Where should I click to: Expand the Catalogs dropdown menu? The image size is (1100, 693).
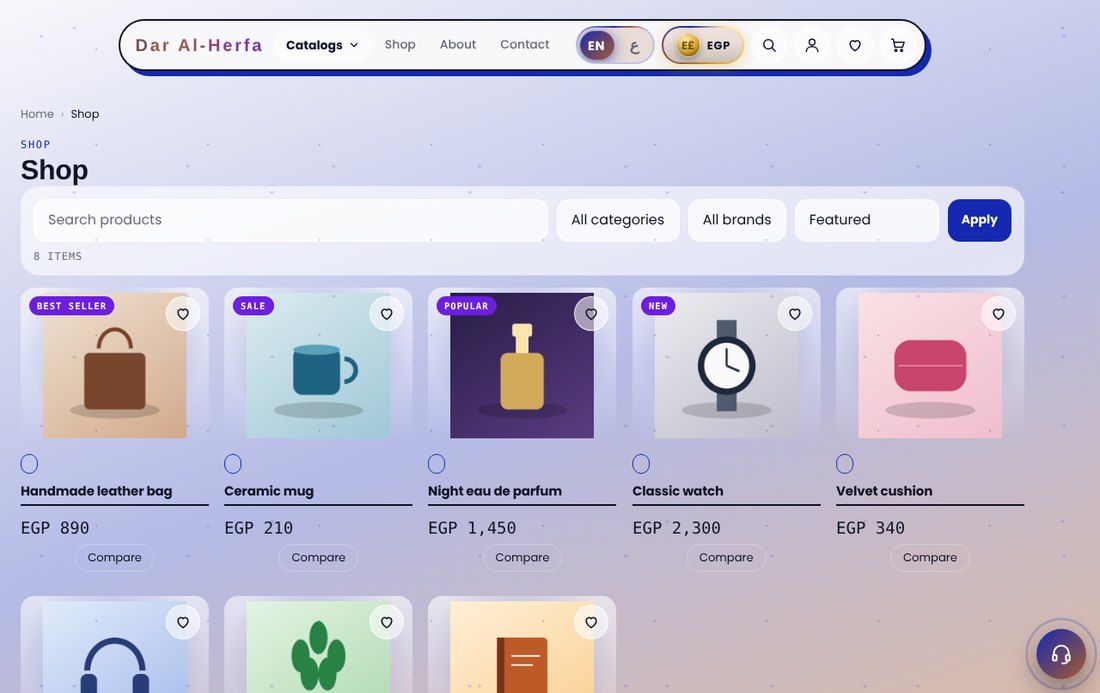322,45
